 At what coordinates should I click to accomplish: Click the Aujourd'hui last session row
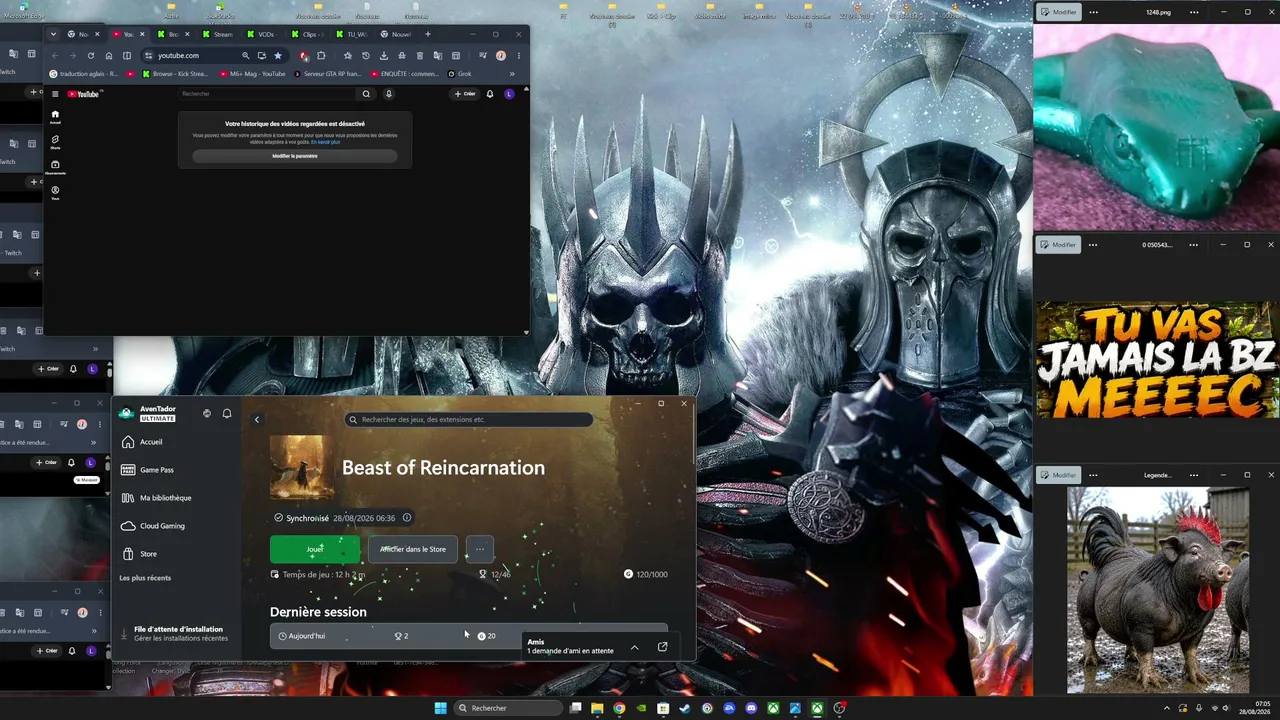(469, 636)
